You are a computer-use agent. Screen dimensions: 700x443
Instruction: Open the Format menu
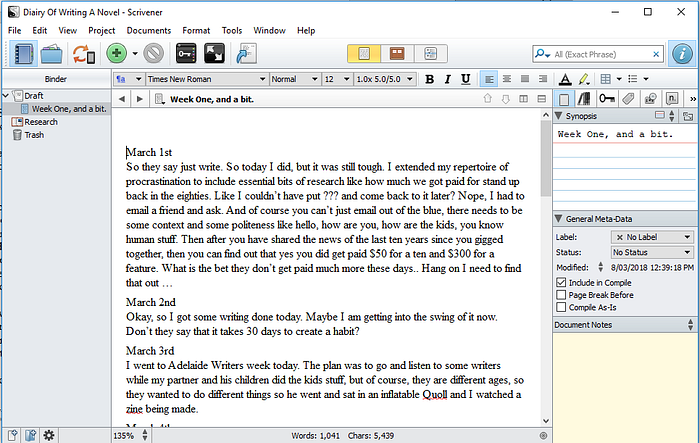(196, 30)
